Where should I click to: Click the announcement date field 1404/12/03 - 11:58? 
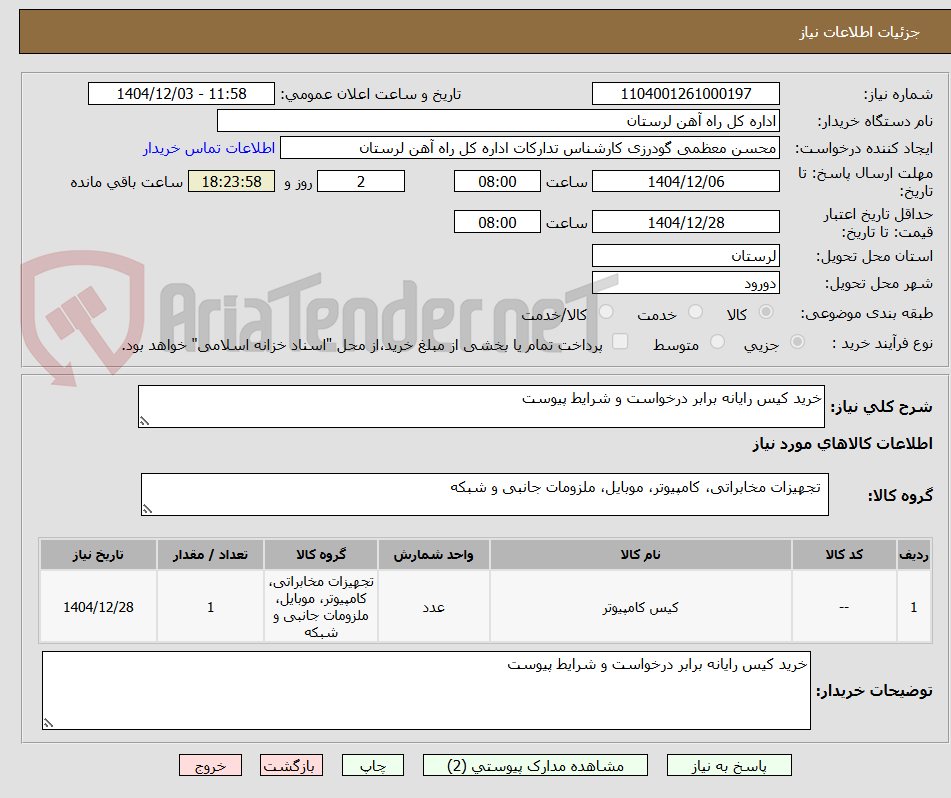click(181, 94)
